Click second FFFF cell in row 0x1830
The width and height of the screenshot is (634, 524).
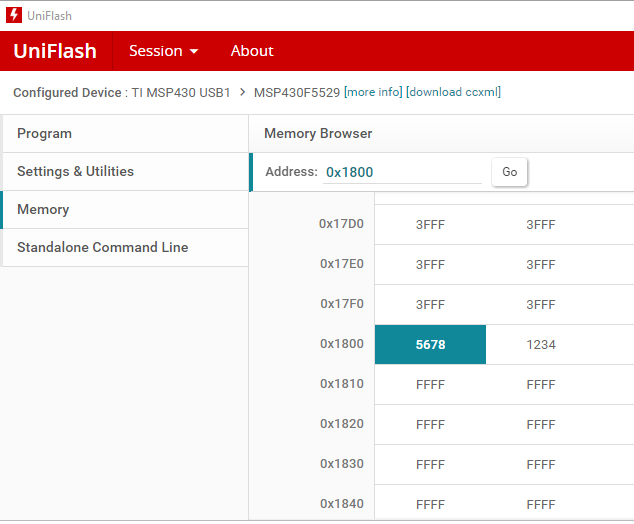541,465
